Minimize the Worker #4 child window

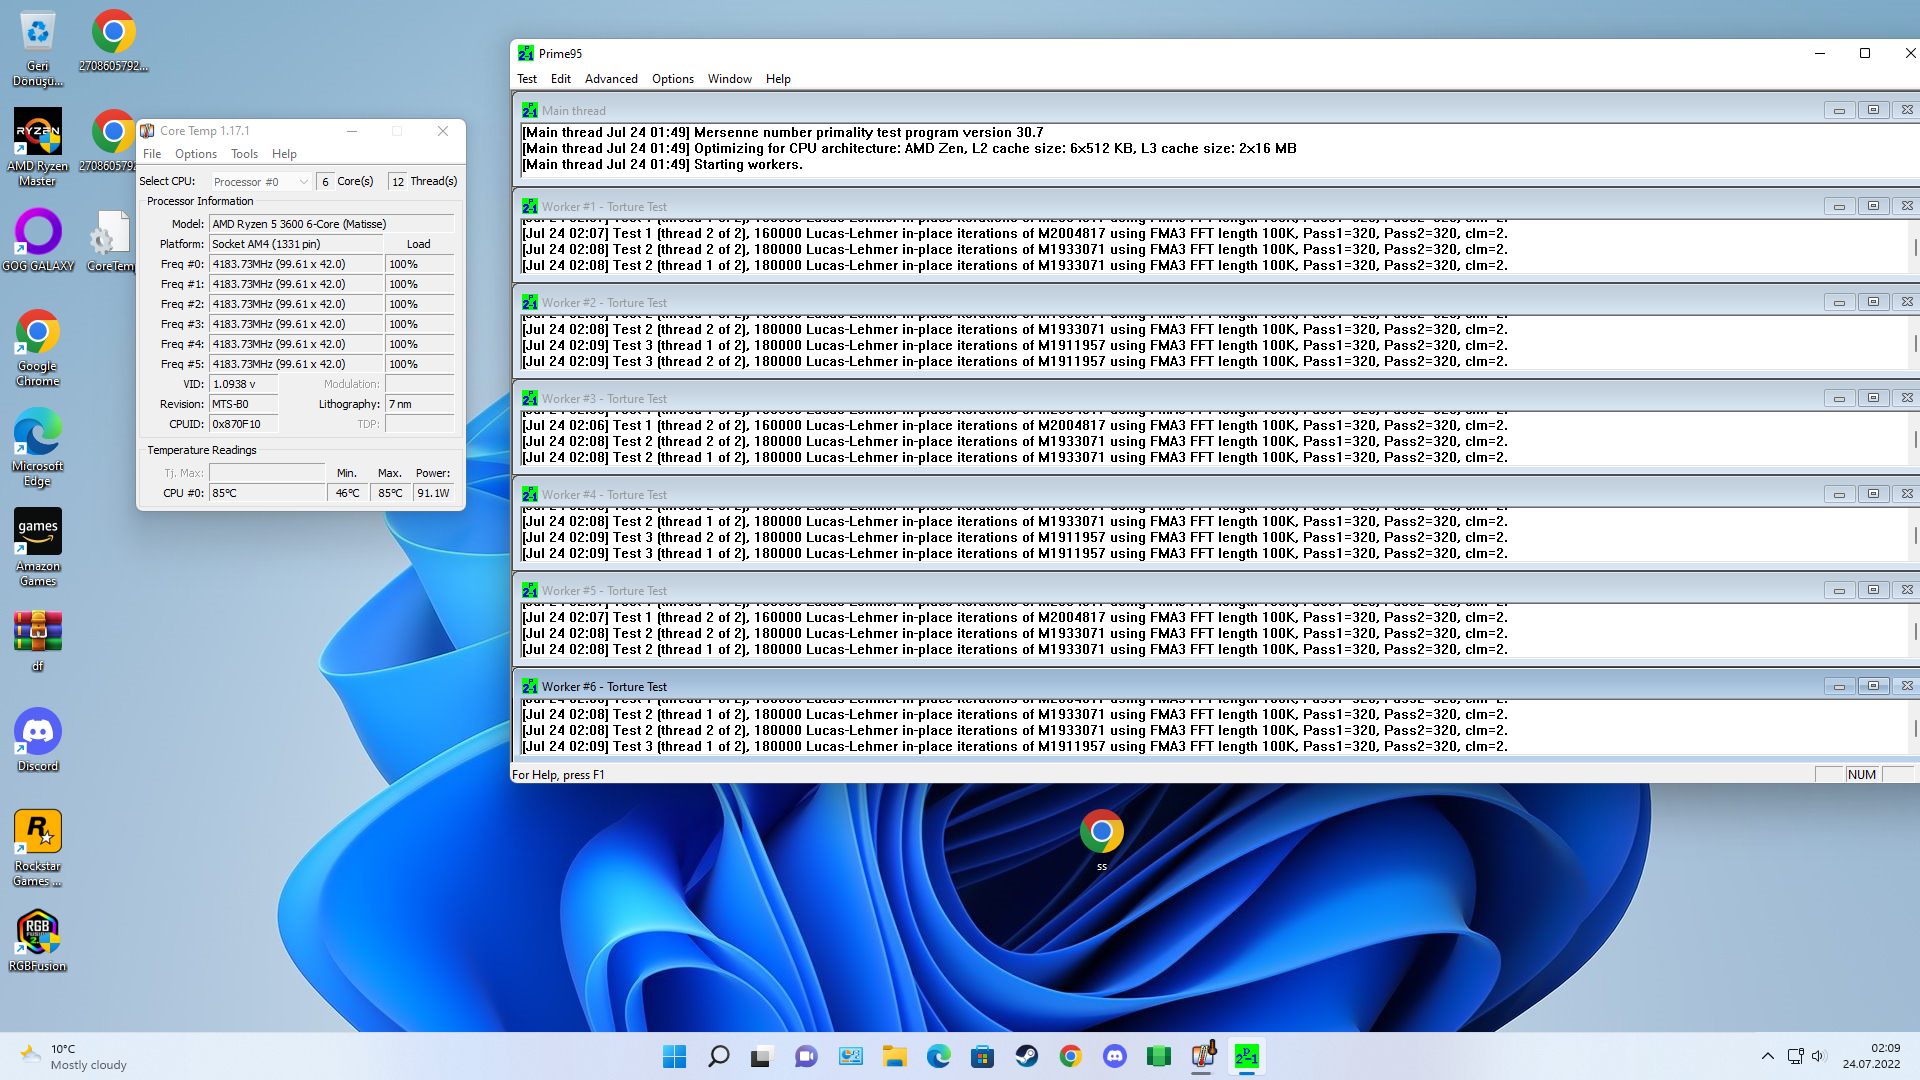tap(1839, 494)
